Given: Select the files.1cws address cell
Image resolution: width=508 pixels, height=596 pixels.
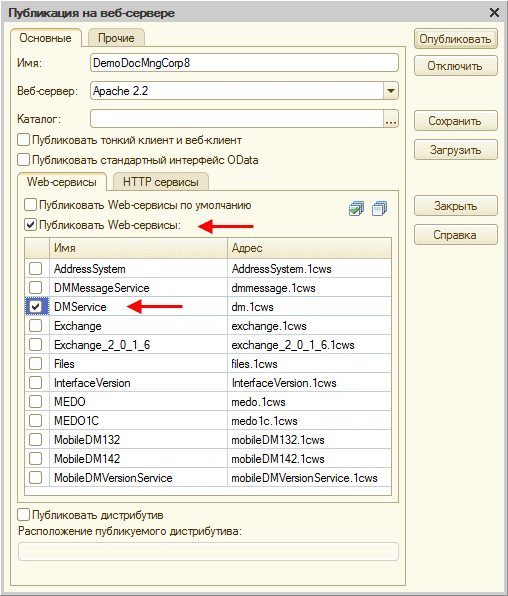Looking at the screenshot, I should click(x=309, y=364).
